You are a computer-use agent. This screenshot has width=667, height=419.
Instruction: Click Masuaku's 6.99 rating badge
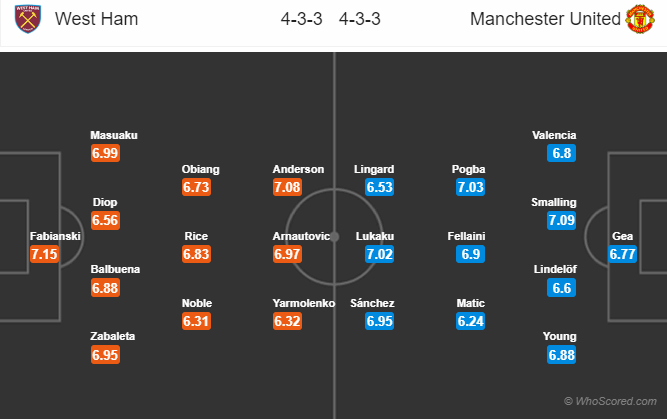pyautogui.click(x=105, y=152)
